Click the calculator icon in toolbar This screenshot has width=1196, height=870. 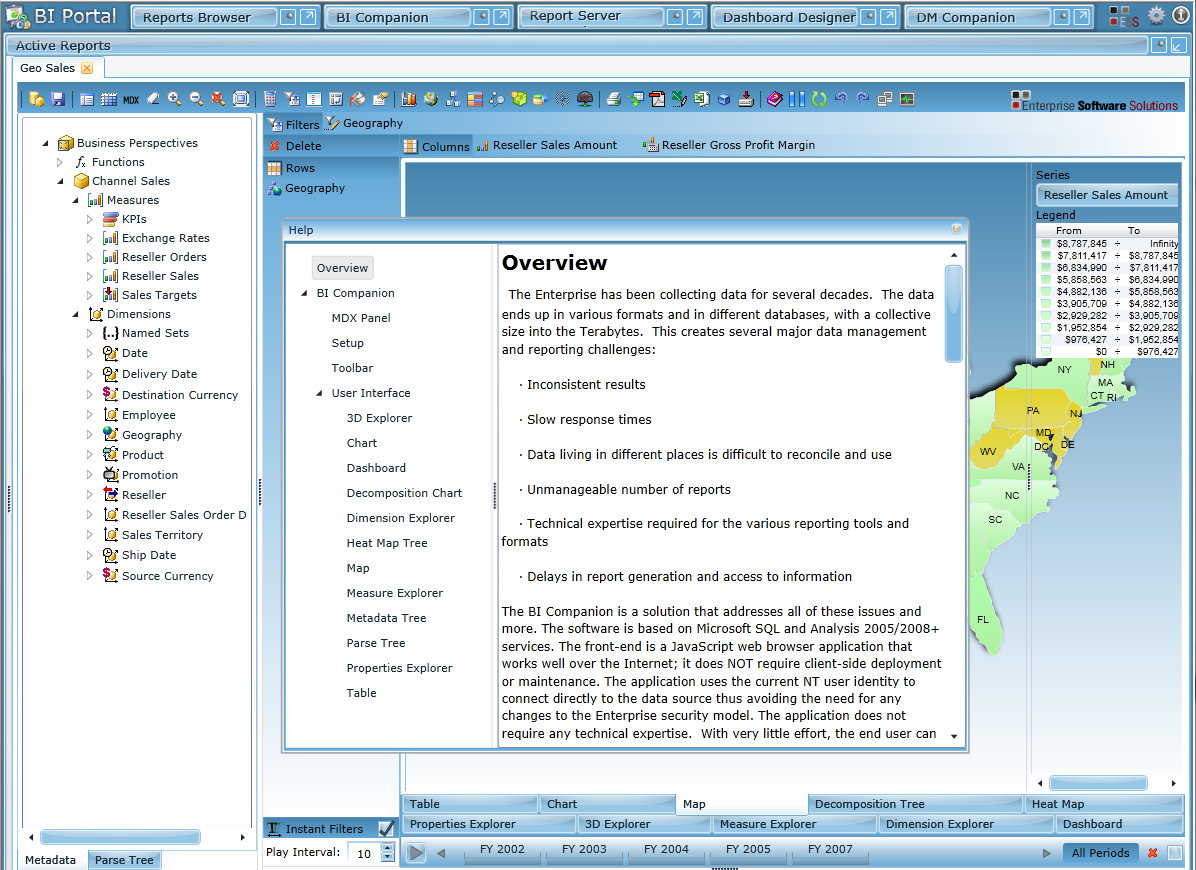(269, 99)
